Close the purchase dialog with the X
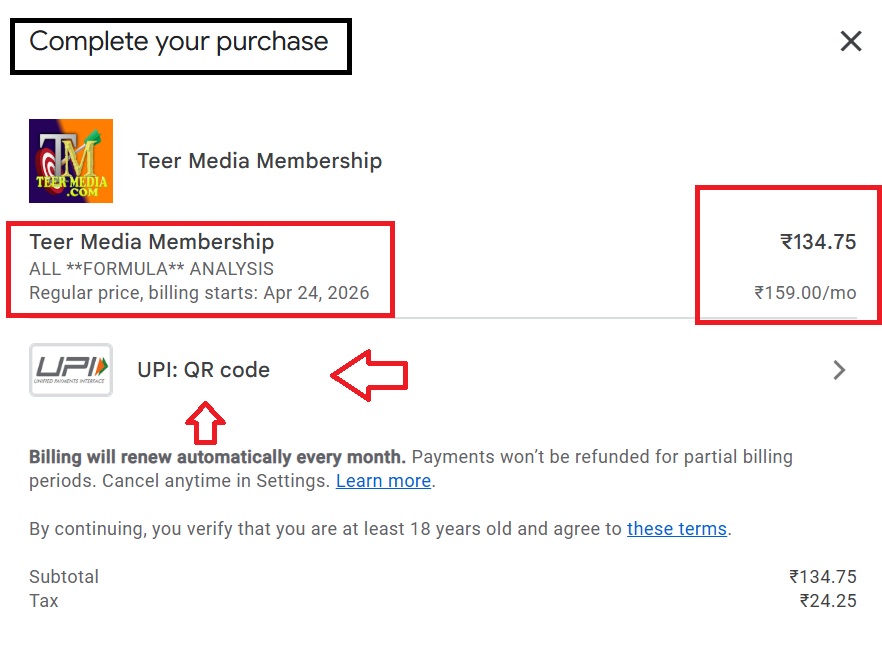882x670 pixels. [x=850, y=41]
